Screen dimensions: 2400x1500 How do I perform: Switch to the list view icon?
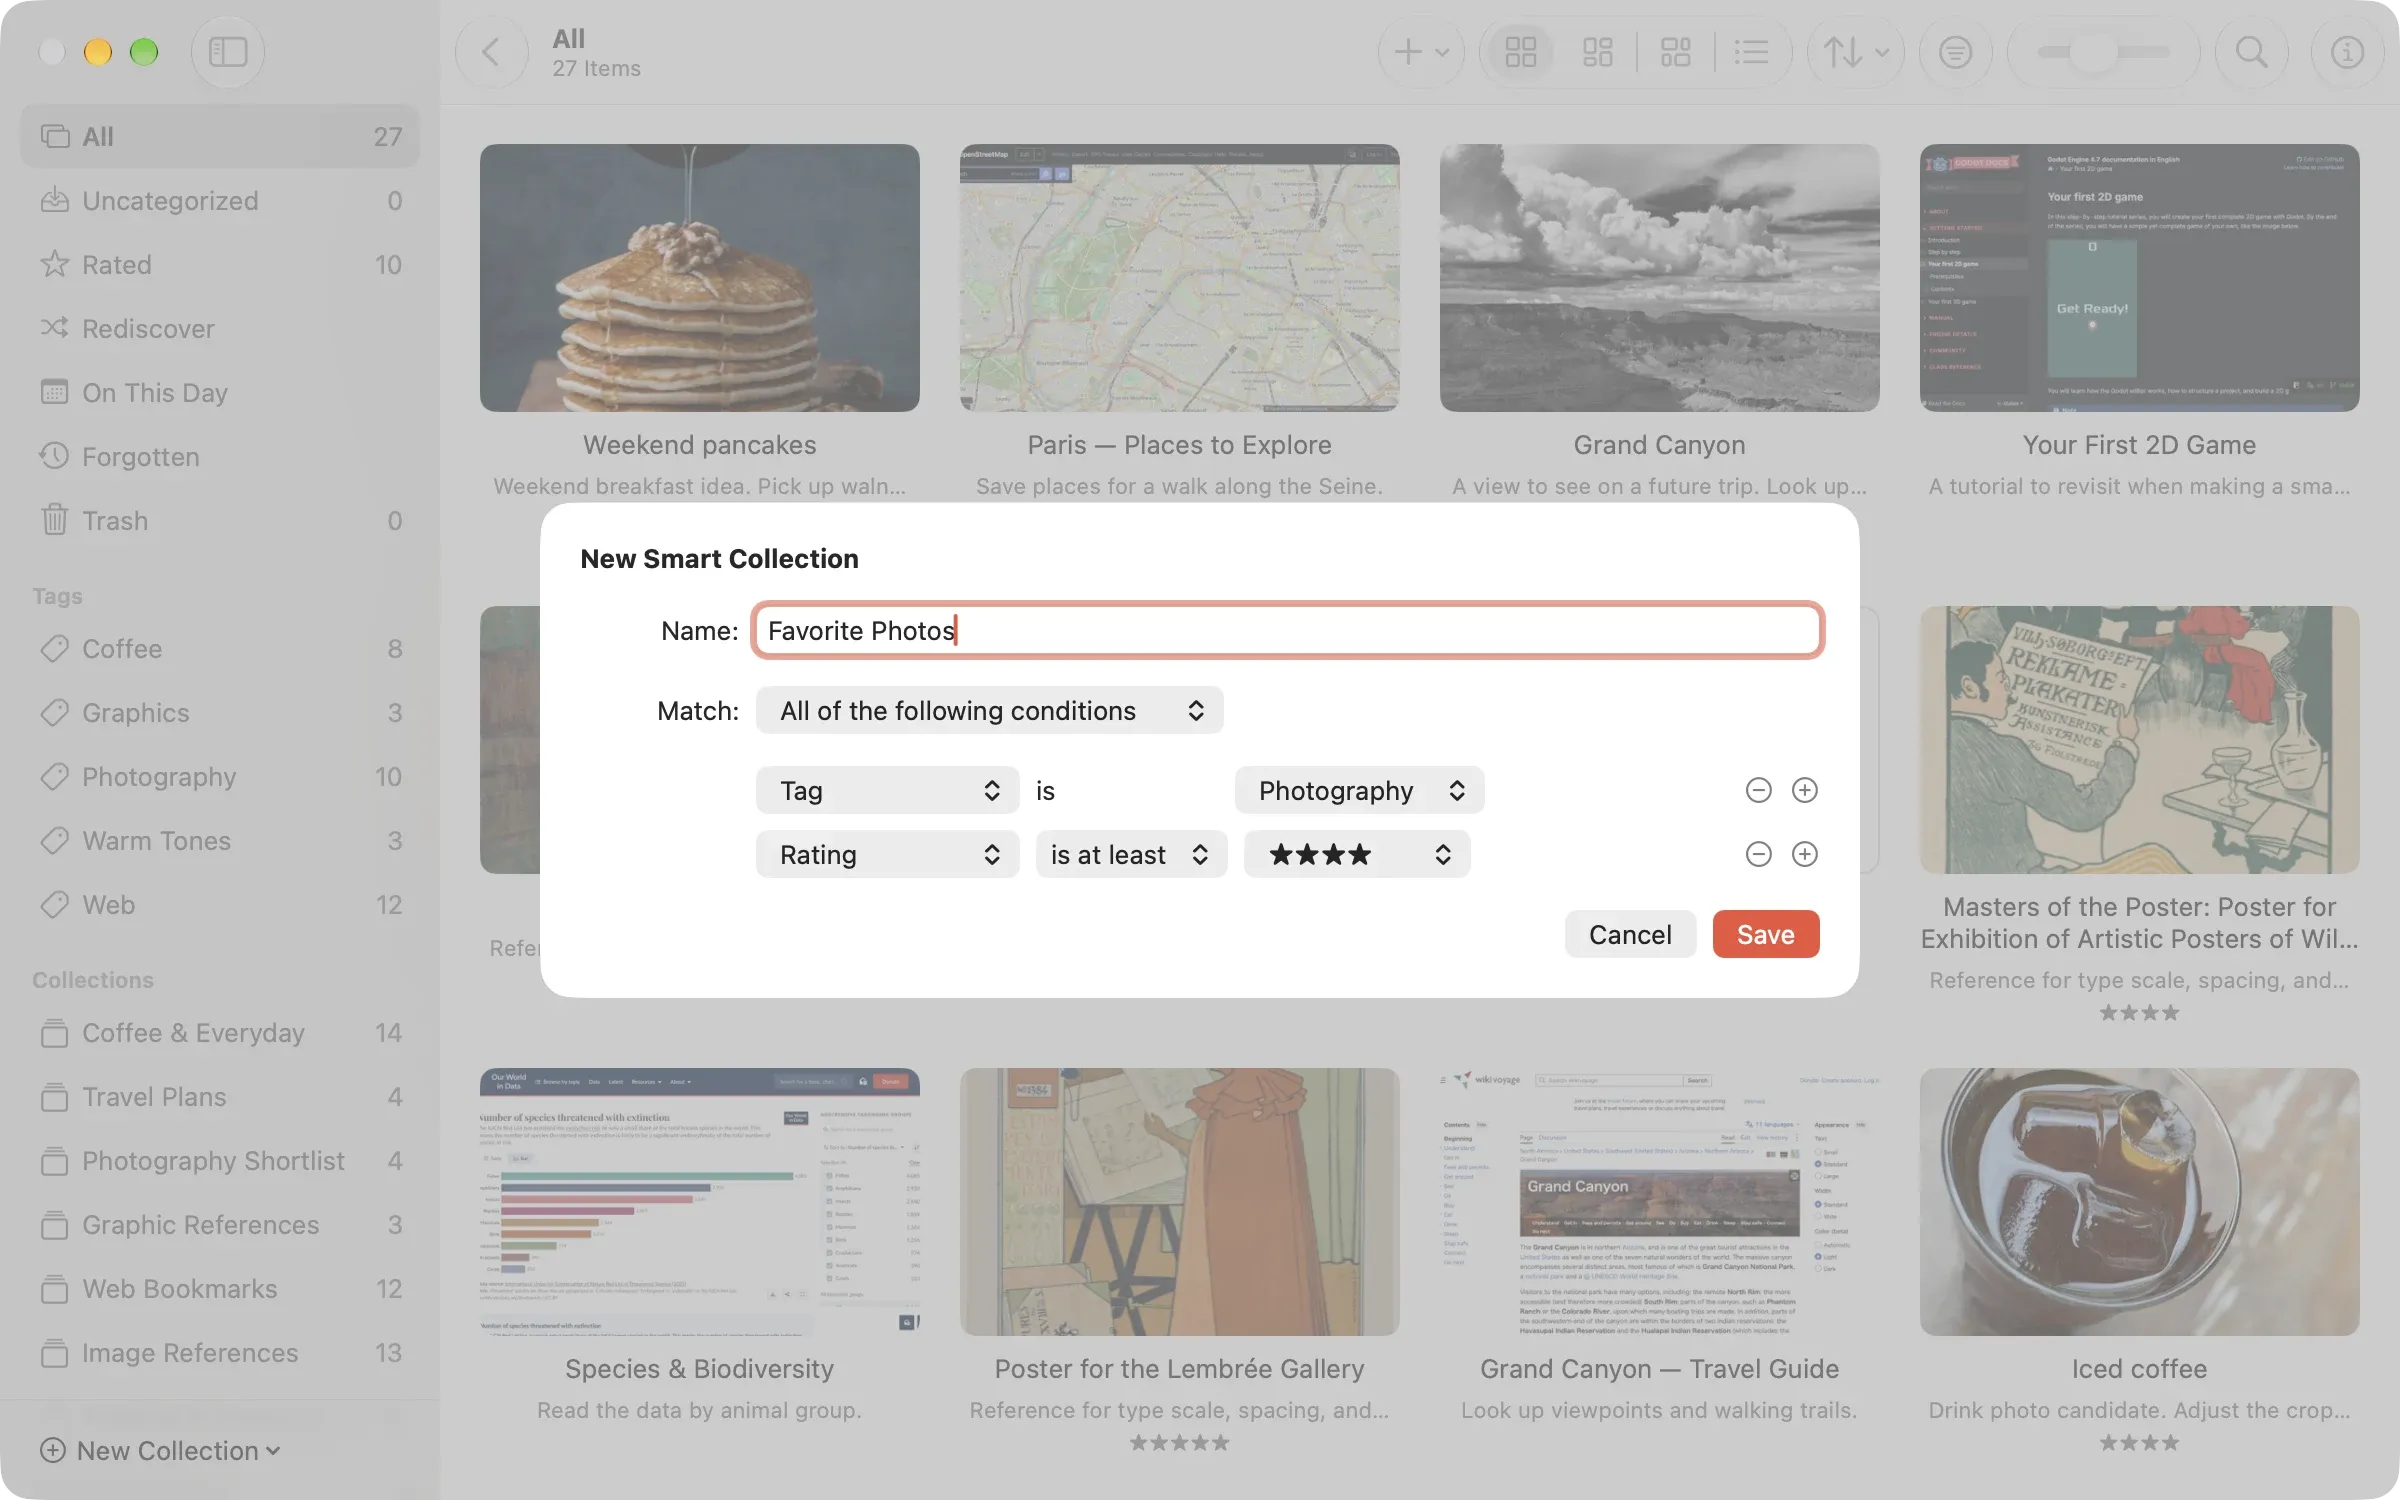[1751, 52]
